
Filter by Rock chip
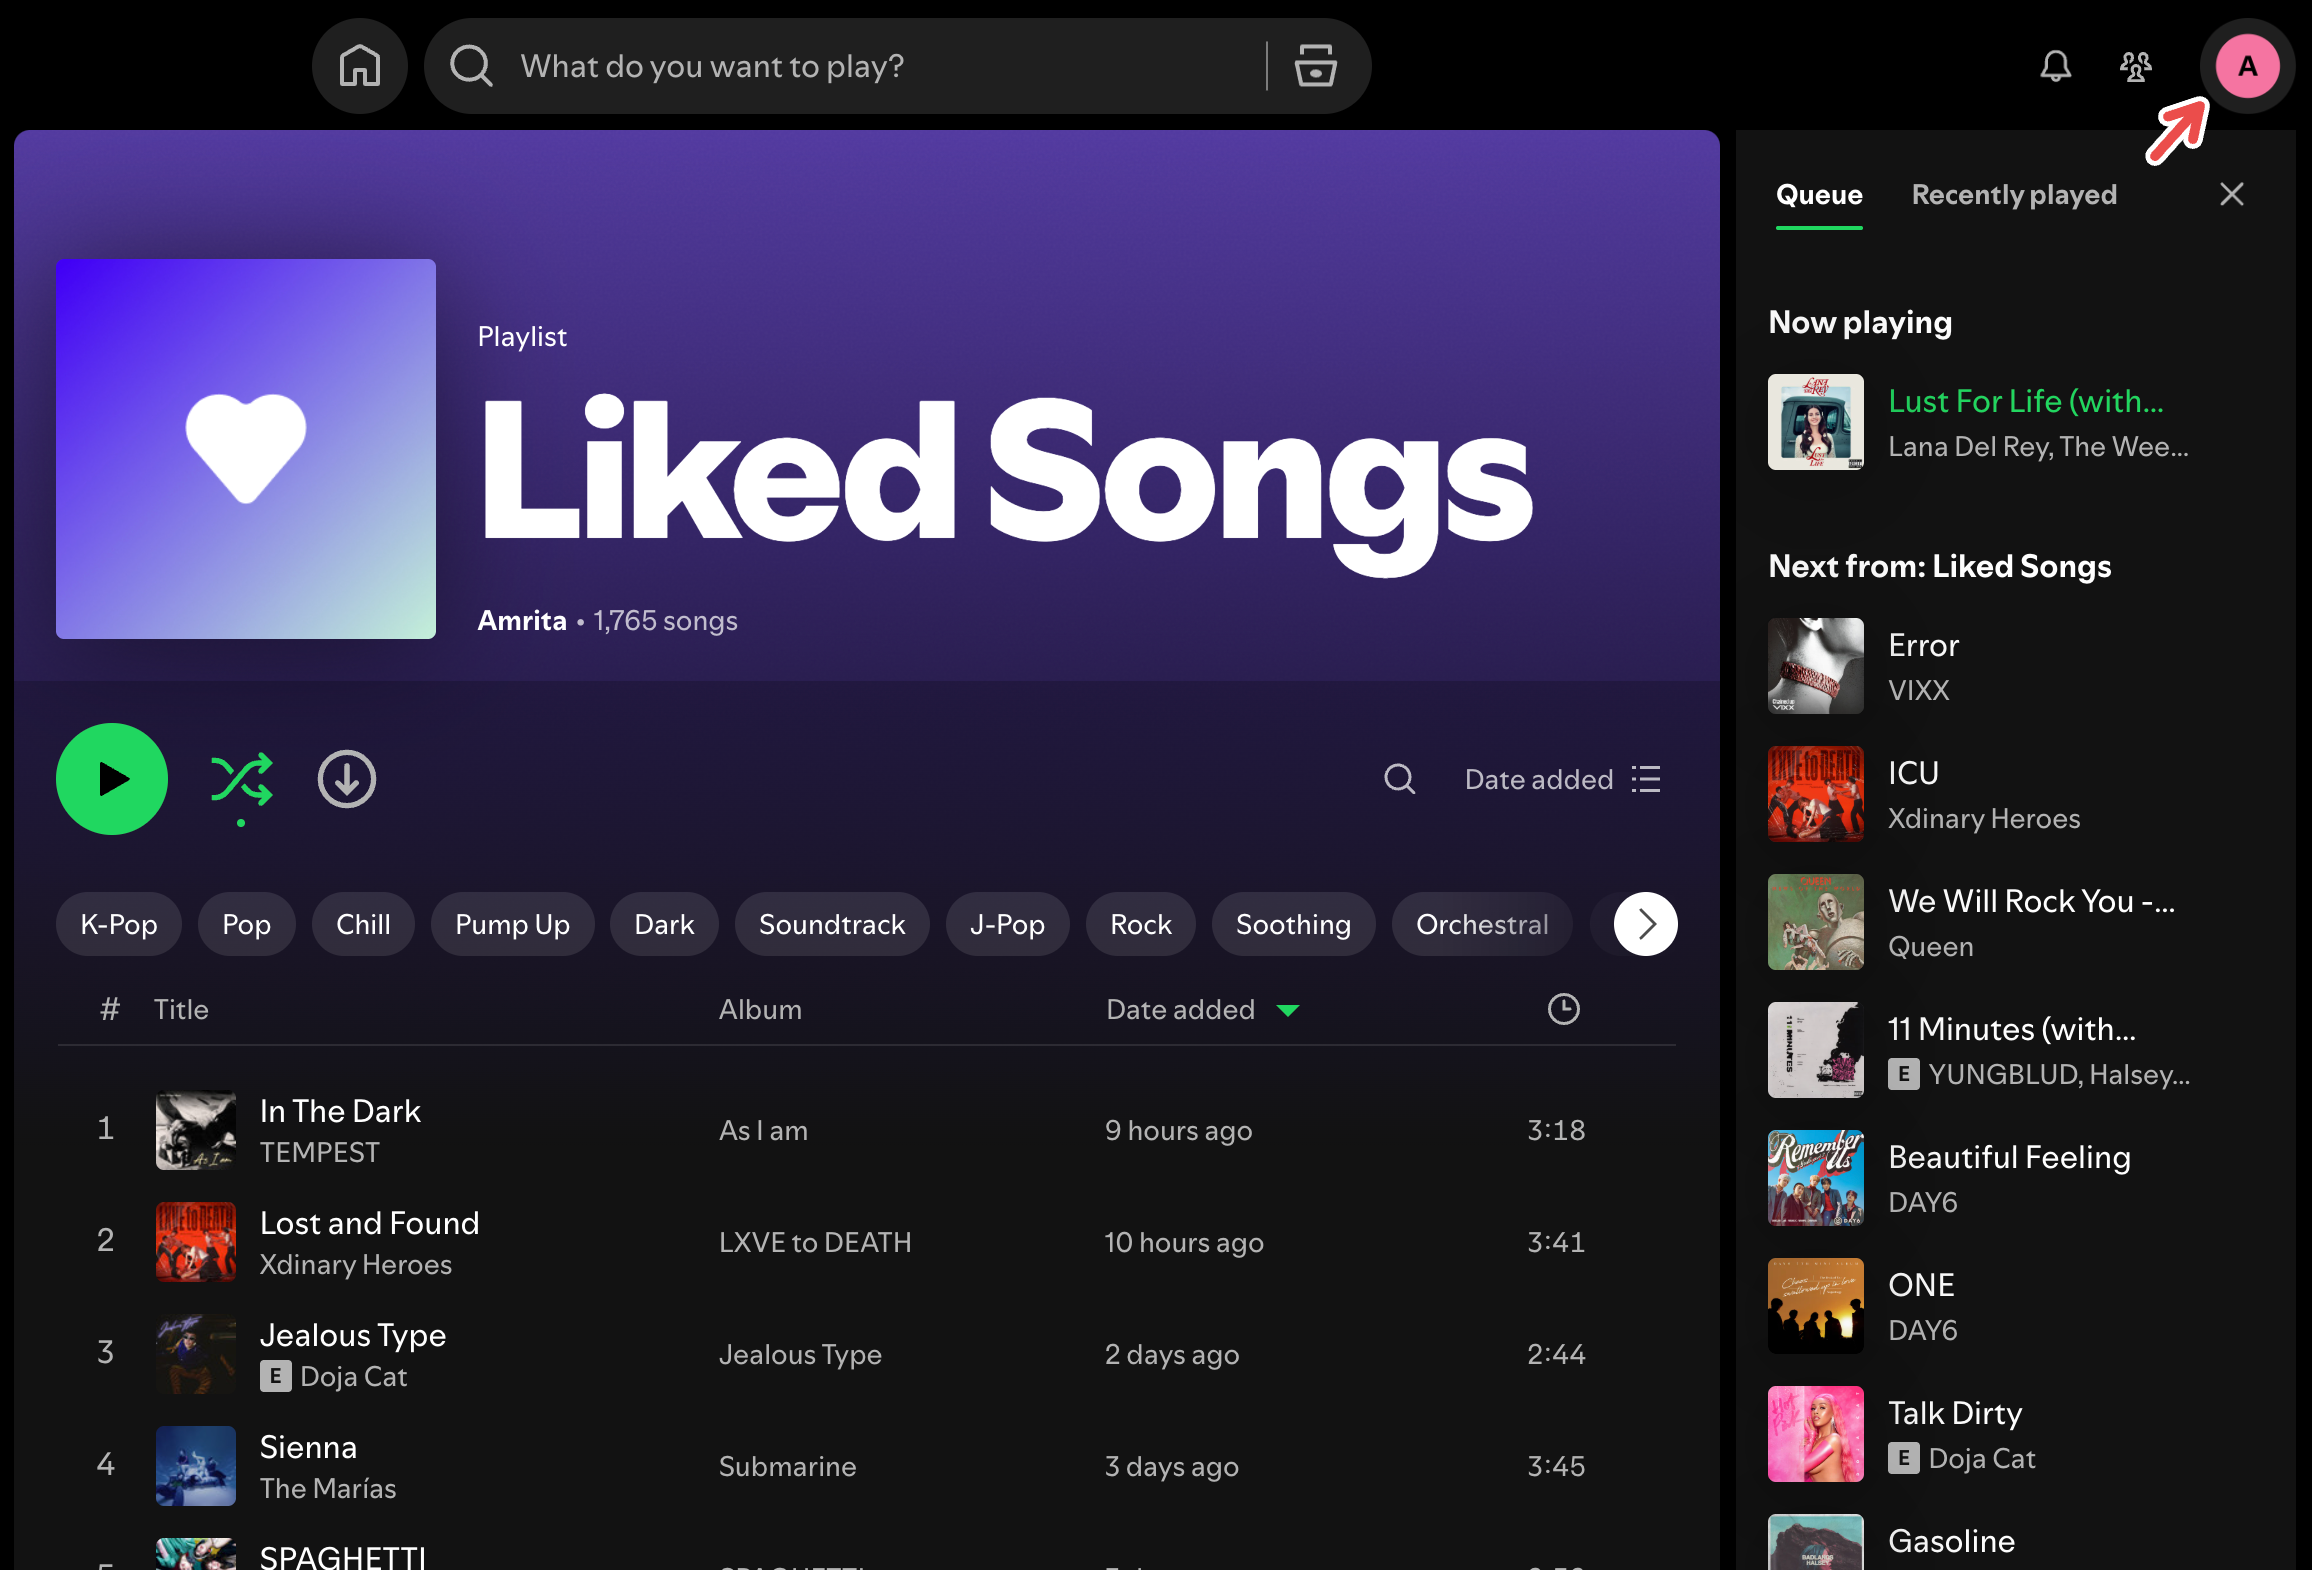coord(1141,924)
